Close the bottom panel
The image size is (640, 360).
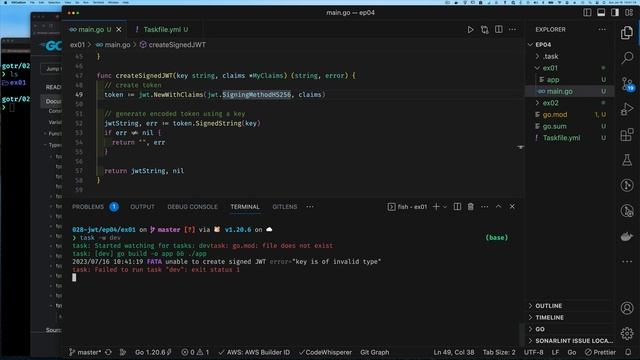[512, 207]
